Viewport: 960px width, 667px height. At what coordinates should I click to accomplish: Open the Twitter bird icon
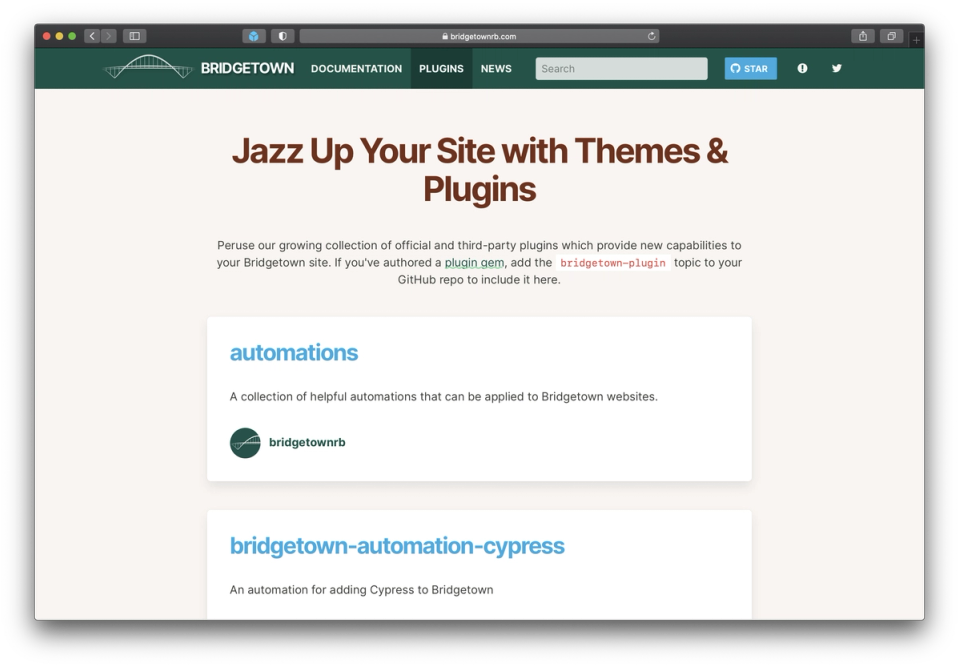pos(836,68)
